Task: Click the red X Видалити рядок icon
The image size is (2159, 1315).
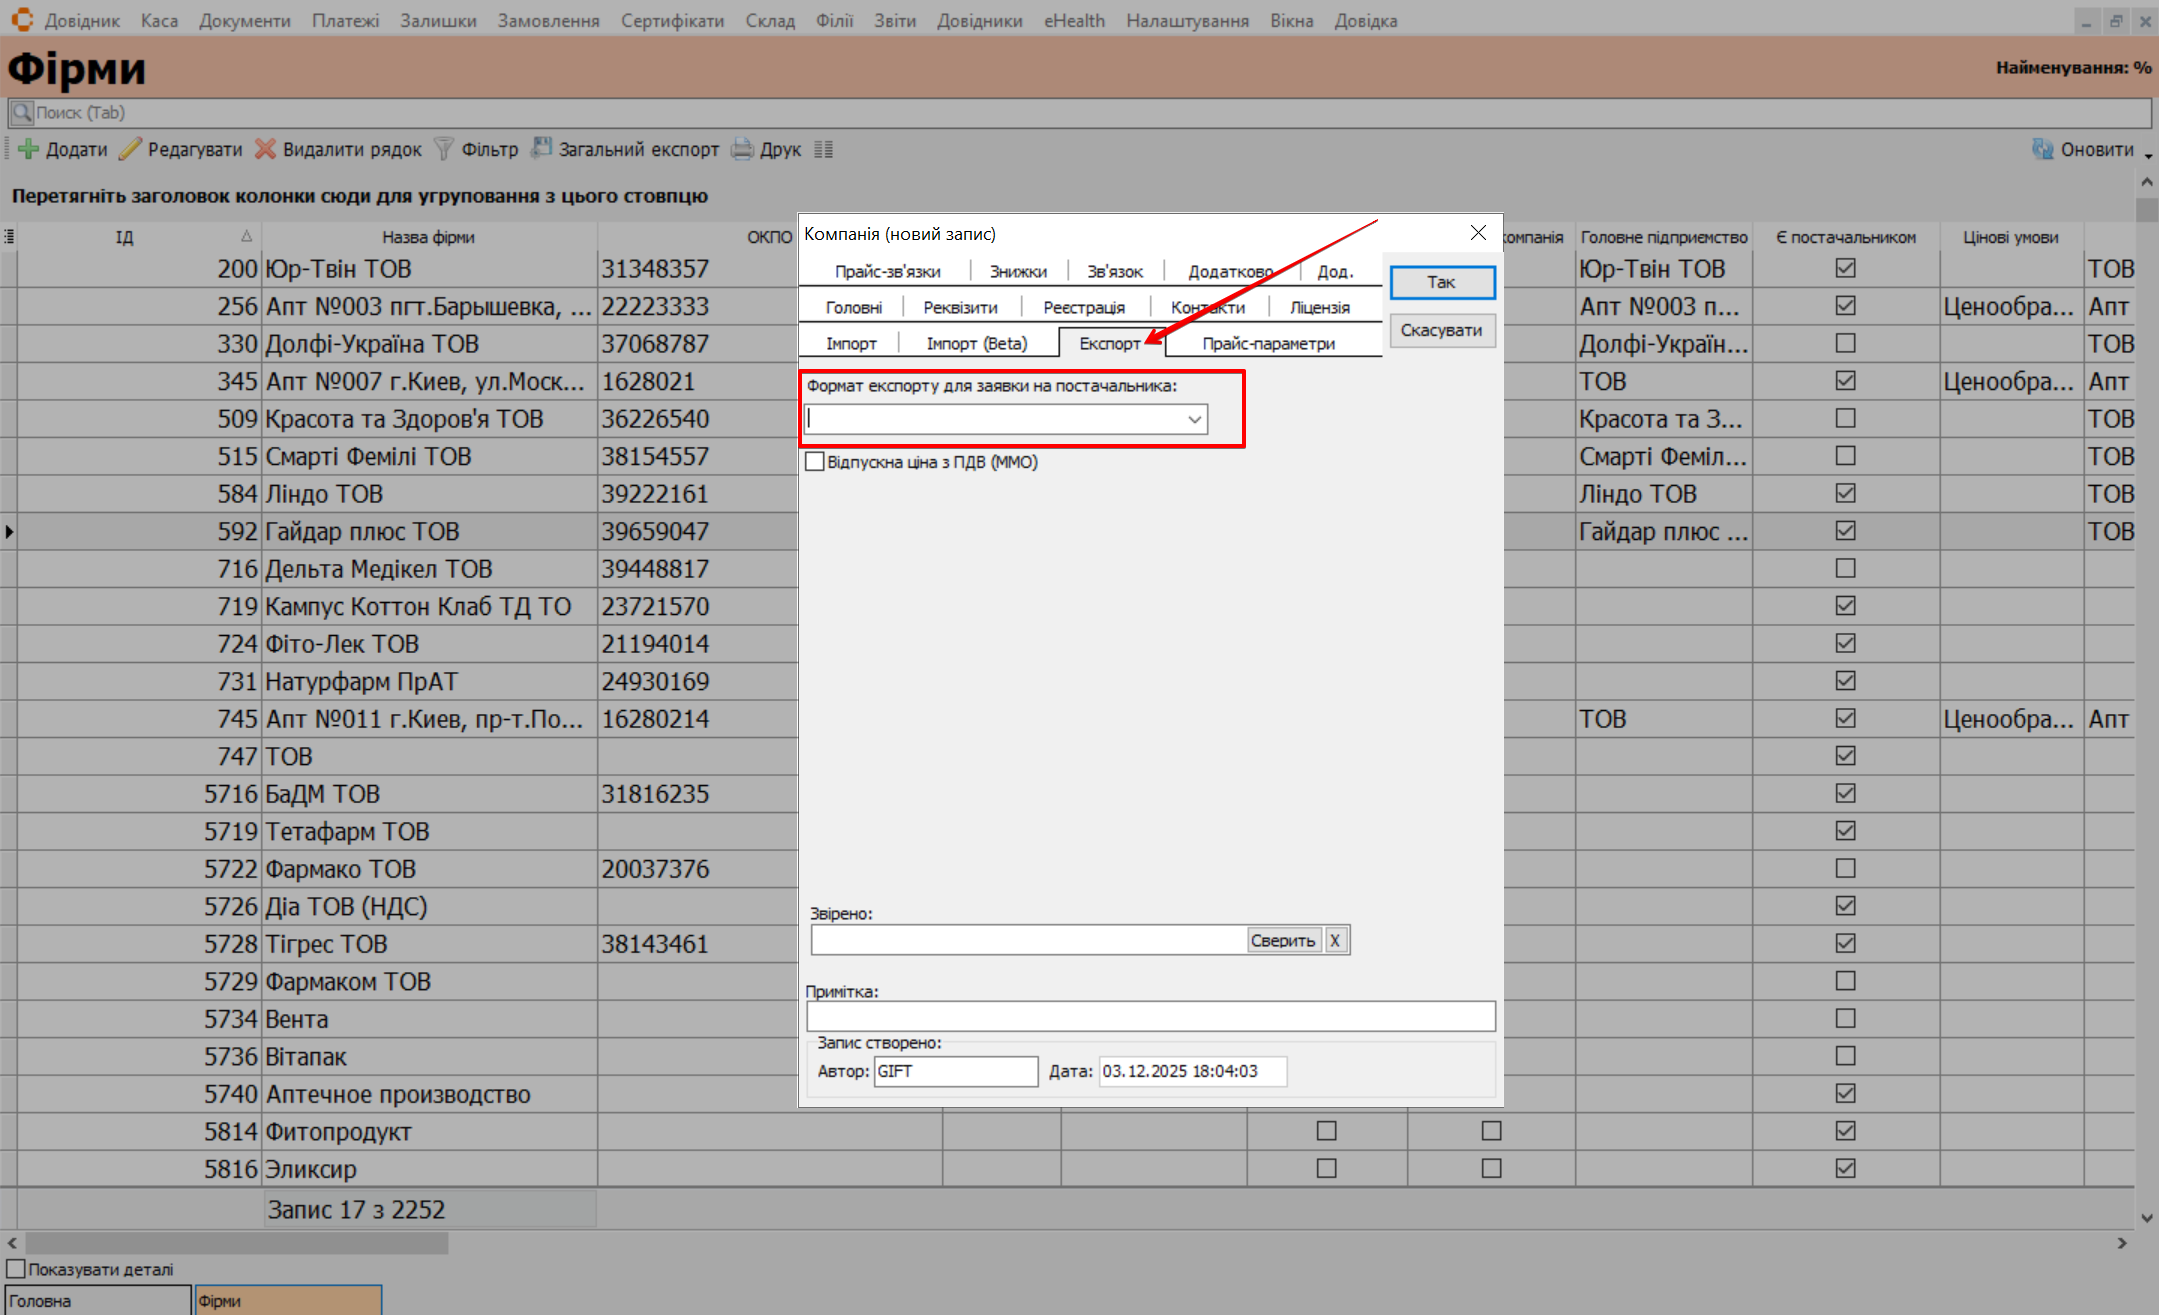Action: [x=265, y=149]
